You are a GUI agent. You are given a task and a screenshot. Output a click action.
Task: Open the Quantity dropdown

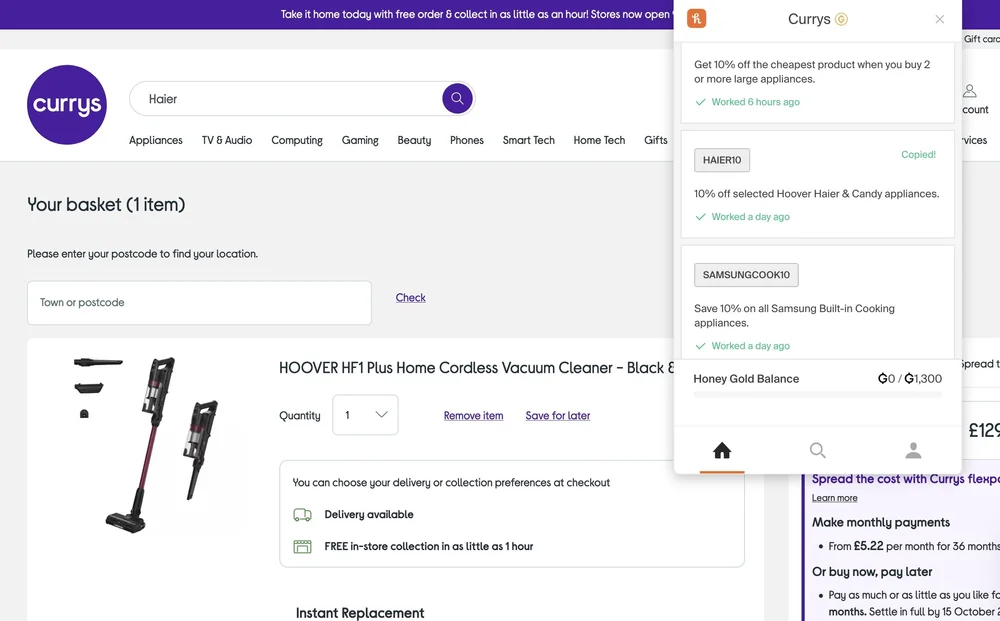click(365, 415)
